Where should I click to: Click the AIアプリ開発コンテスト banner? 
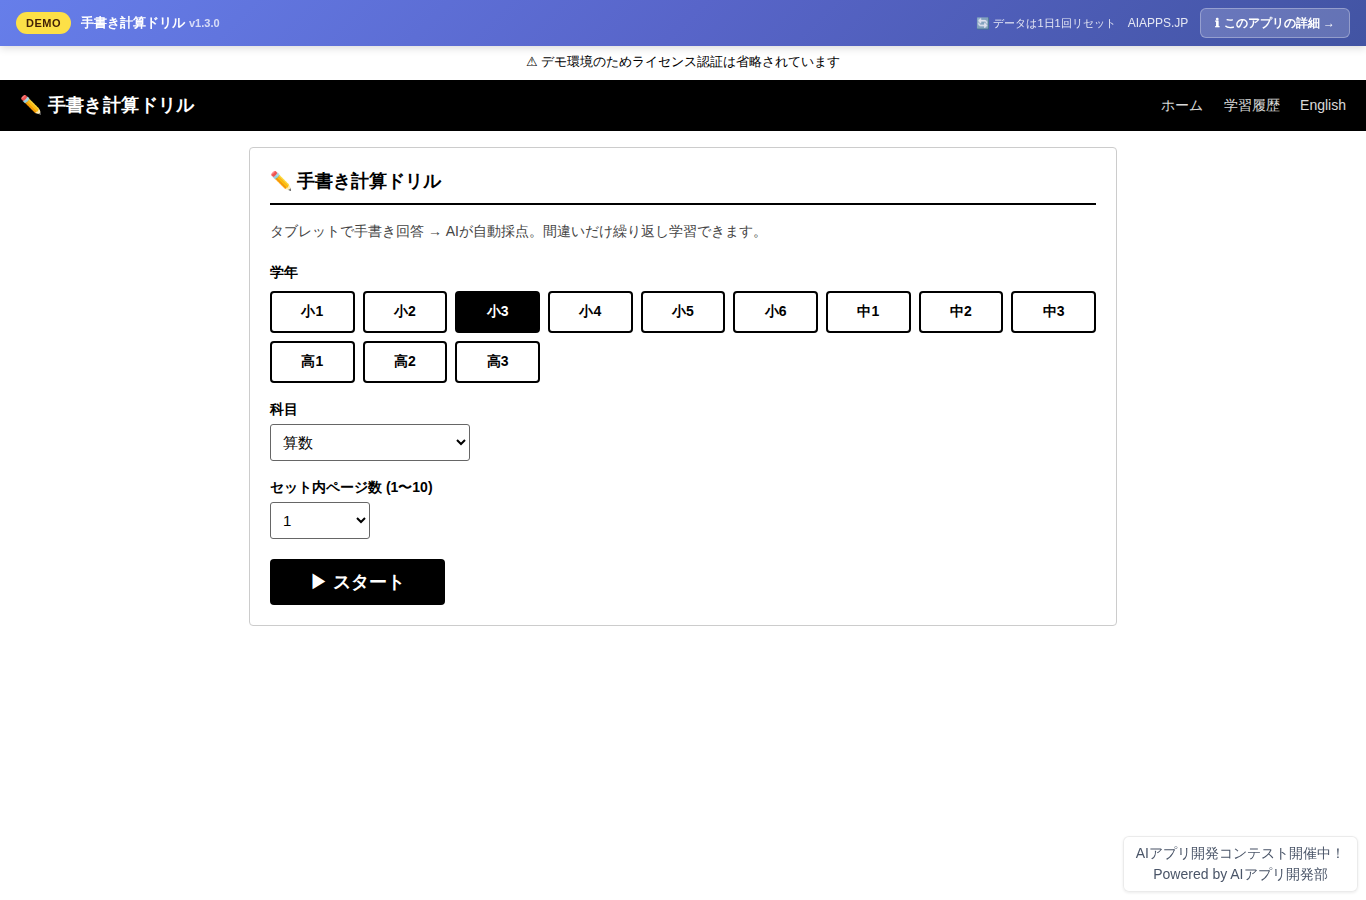(1240, 864)
